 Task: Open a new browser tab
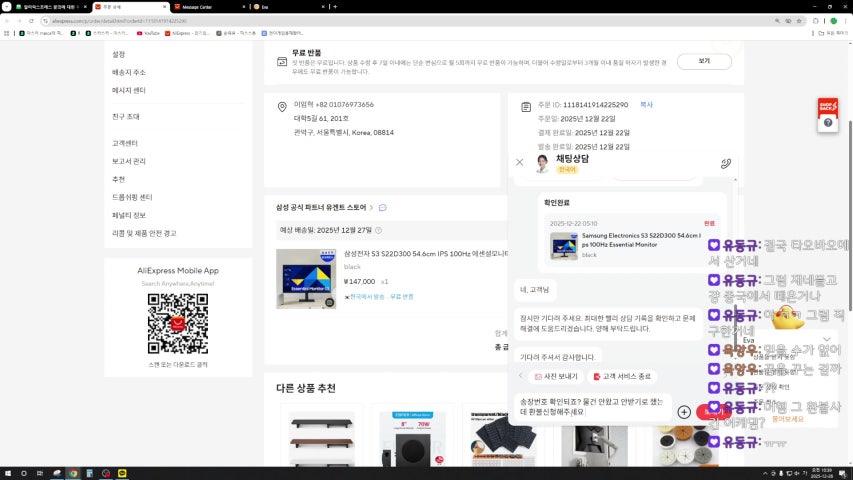335,7
